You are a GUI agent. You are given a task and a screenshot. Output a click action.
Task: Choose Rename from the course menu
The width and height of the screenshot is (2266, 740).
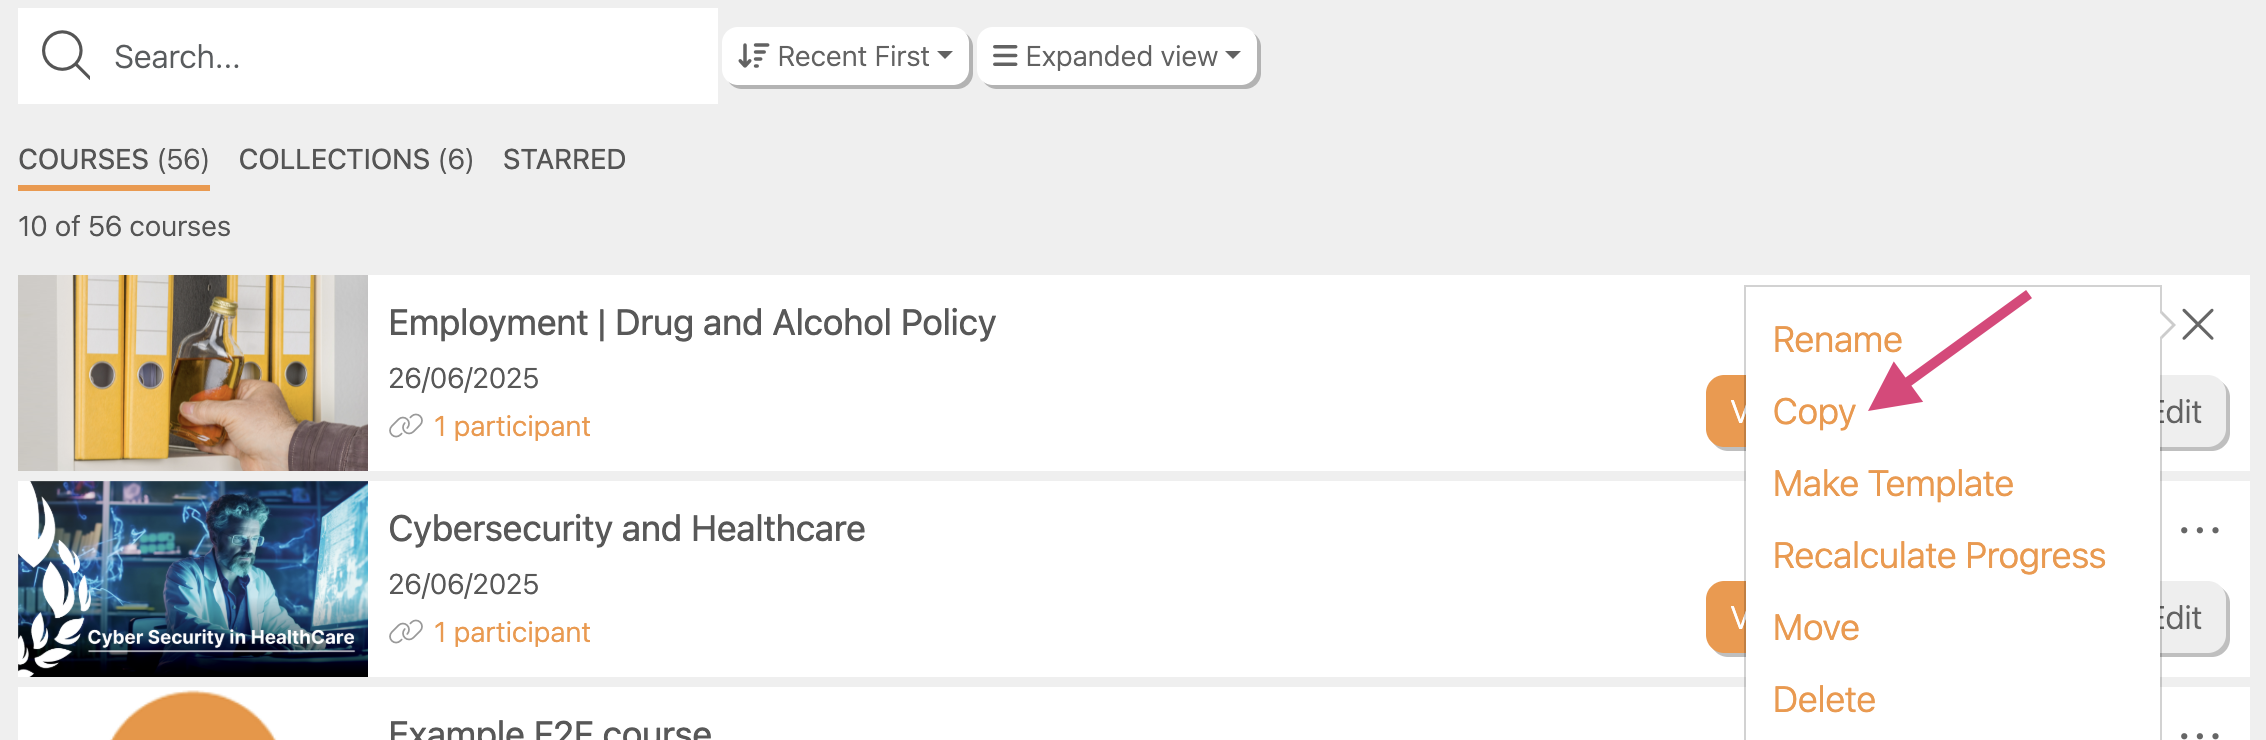pyautogui.click(x=1837, y=340)
